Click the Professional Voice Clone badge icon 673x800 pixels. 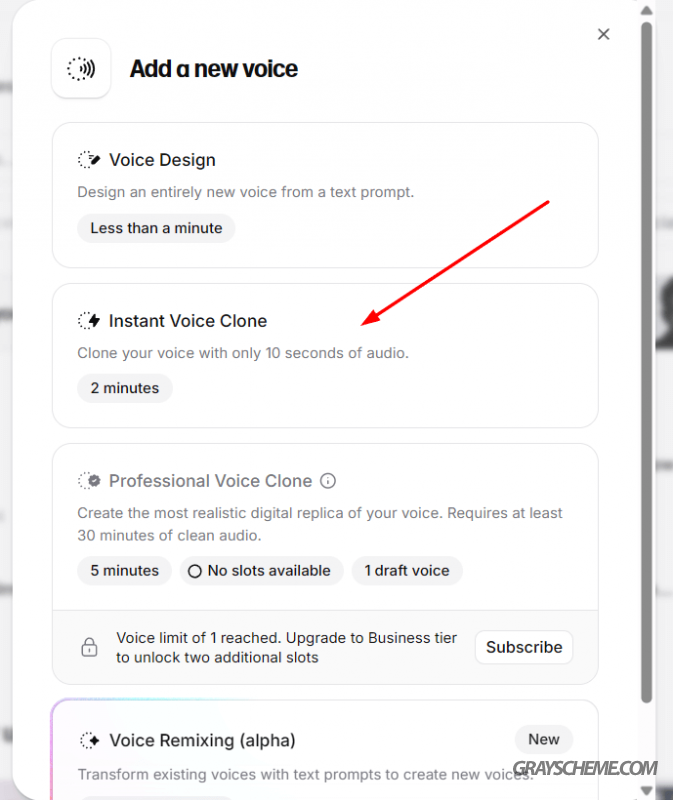[x=89, y=481]
